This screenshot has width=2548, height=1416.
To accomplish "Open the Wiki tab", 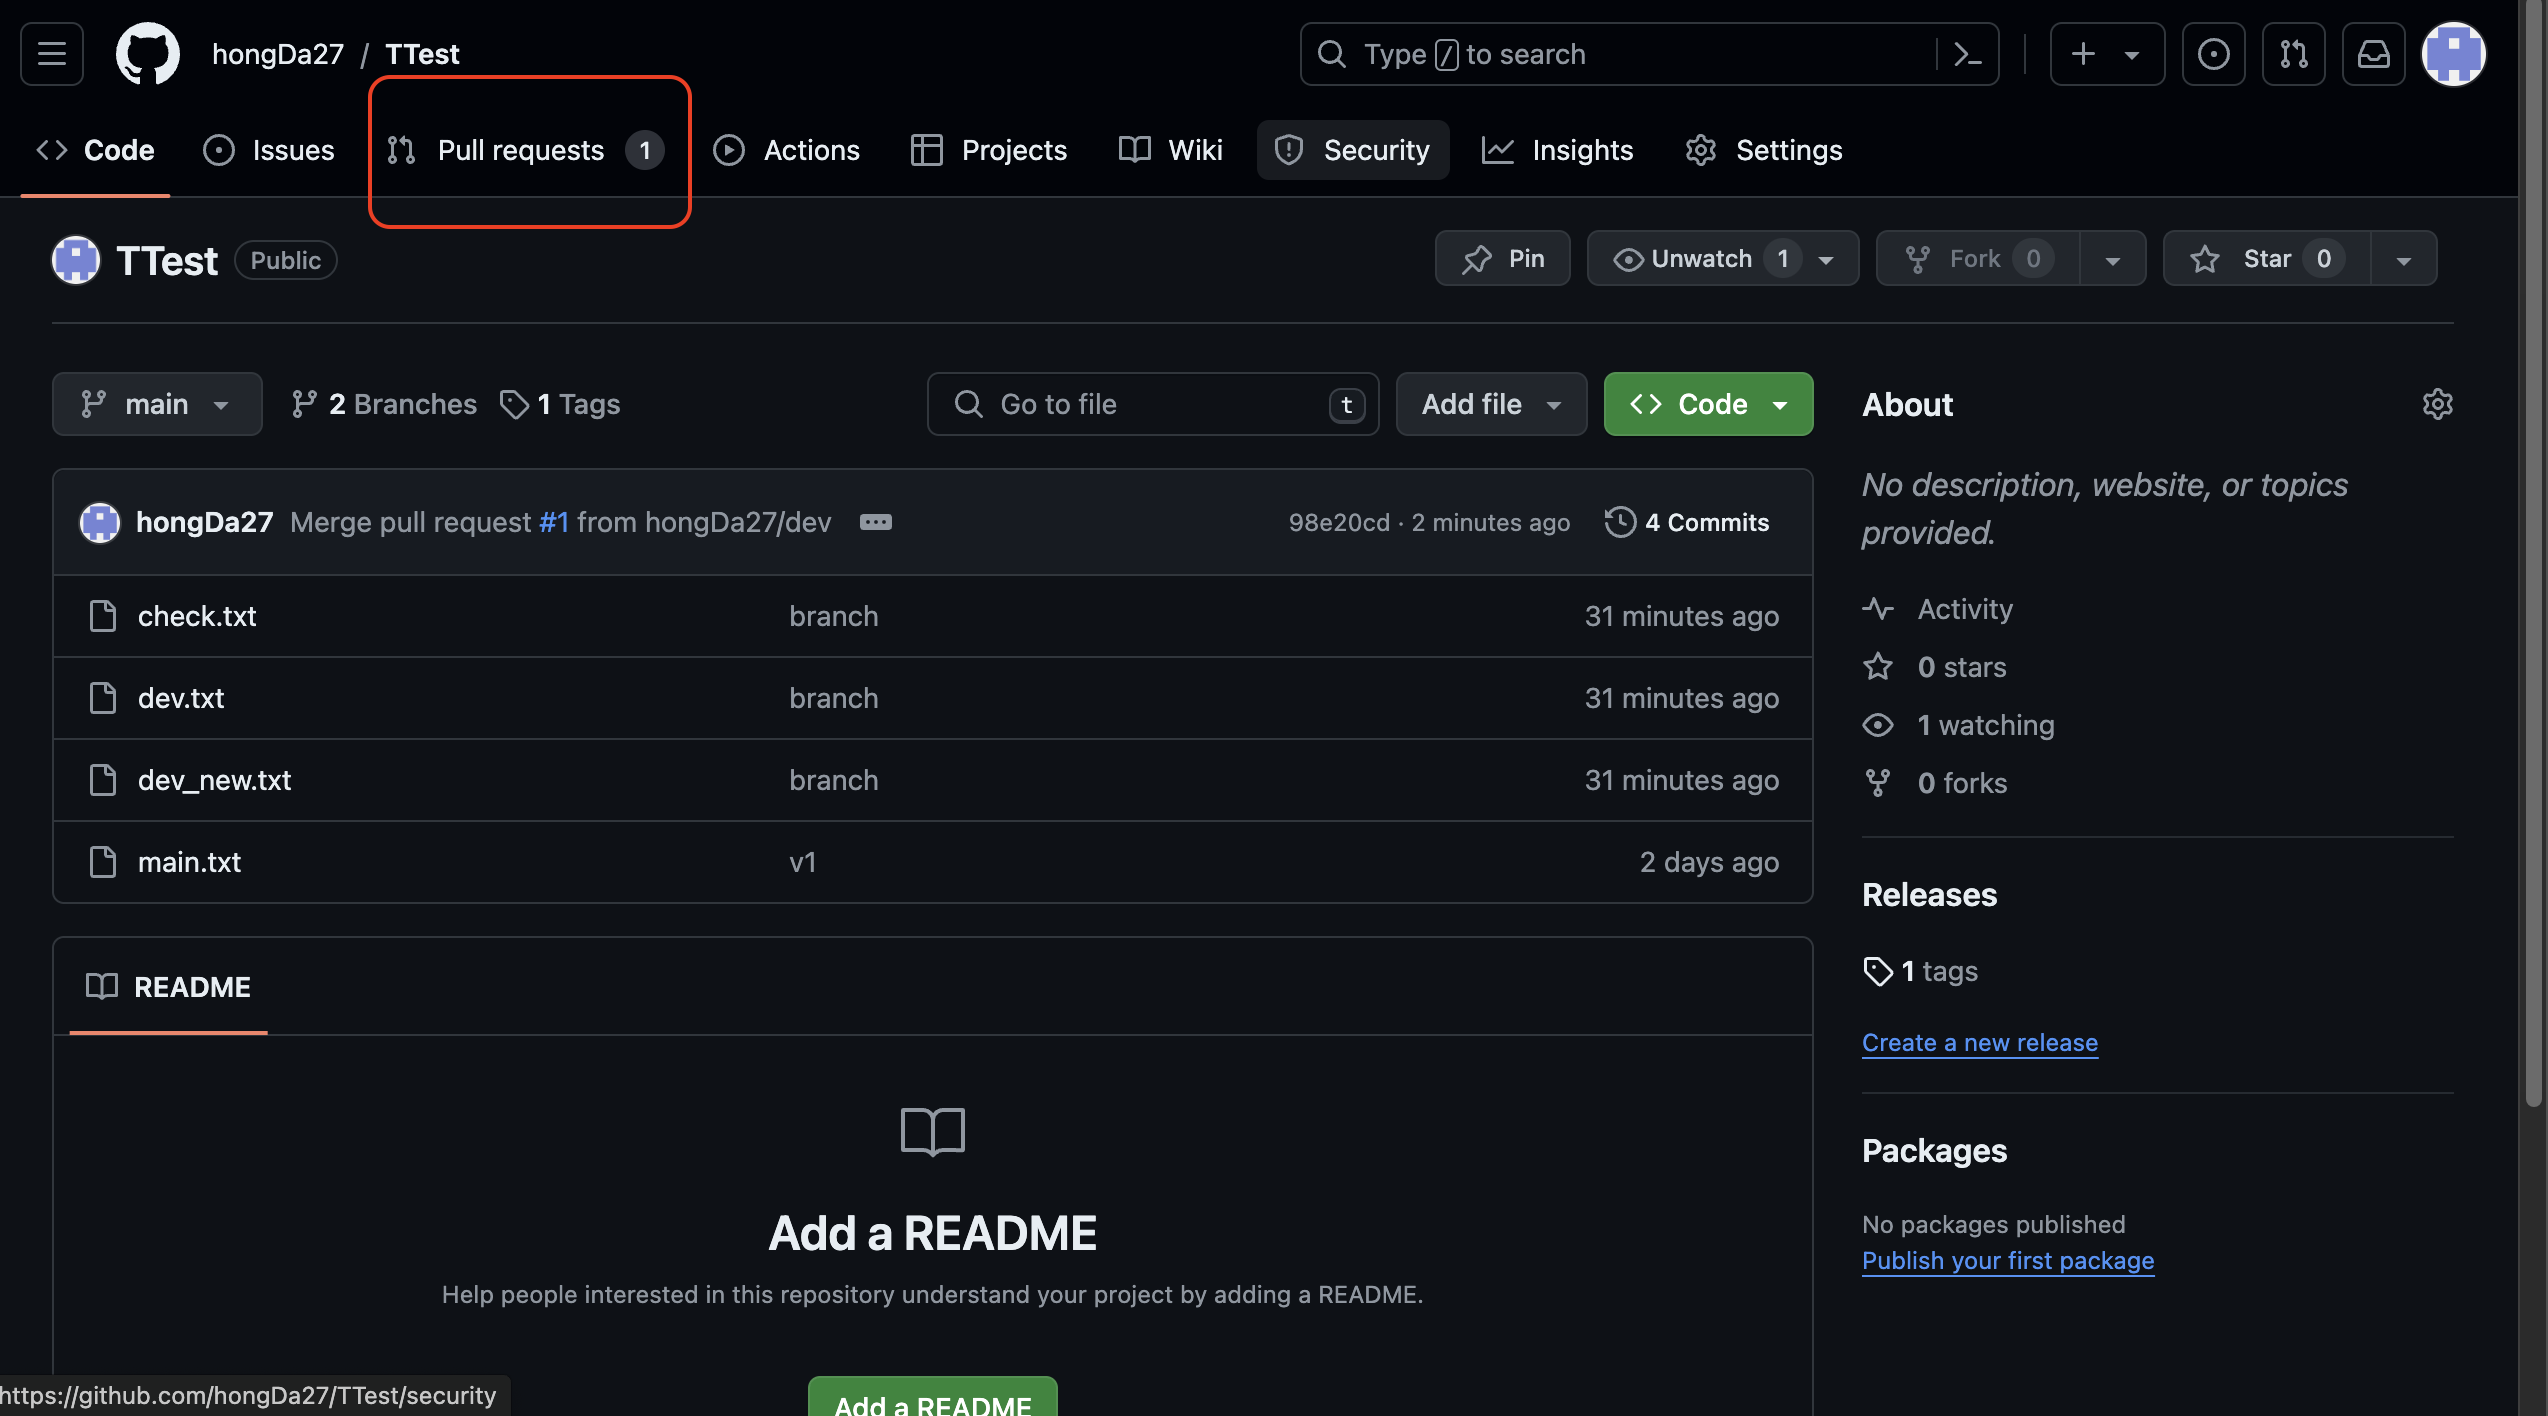I will [1170, 150].
